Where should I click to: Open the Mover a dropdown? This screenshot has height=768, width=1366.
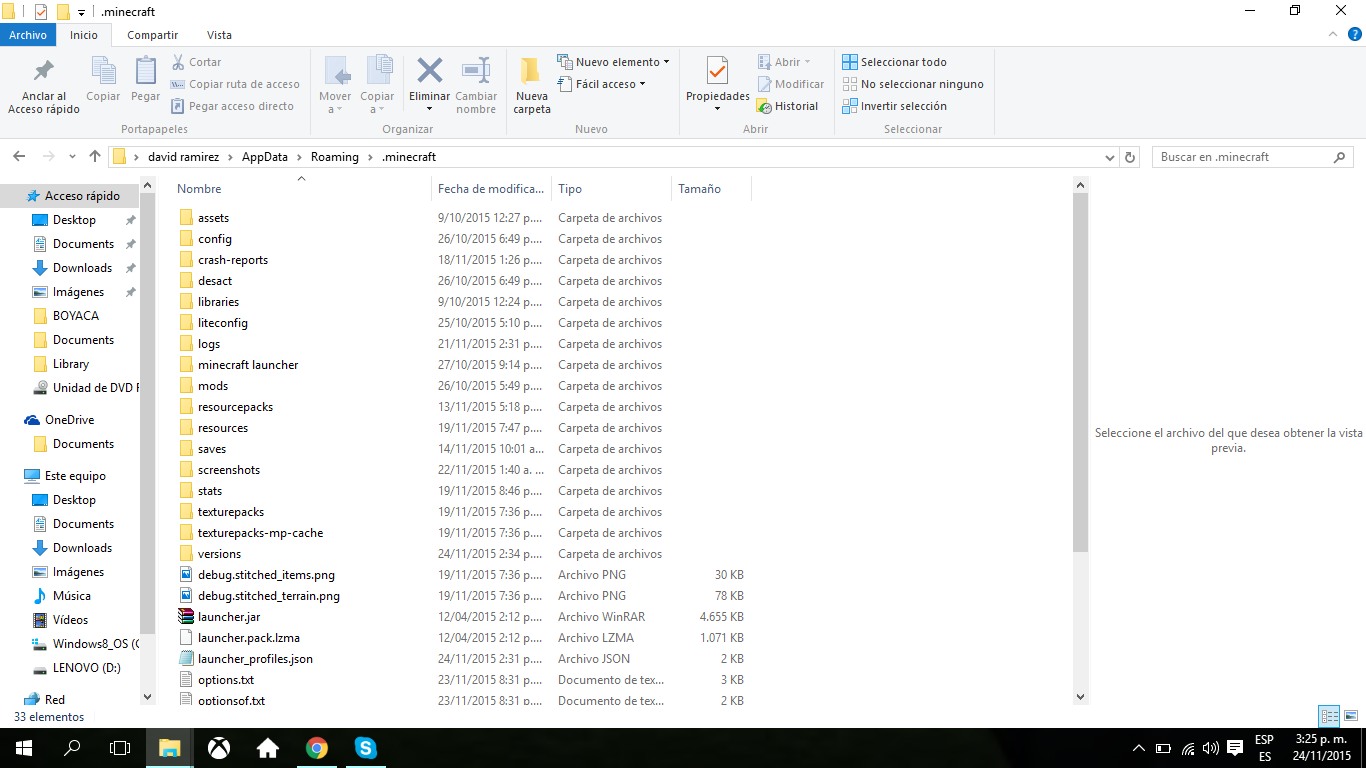tap(336, 86)
